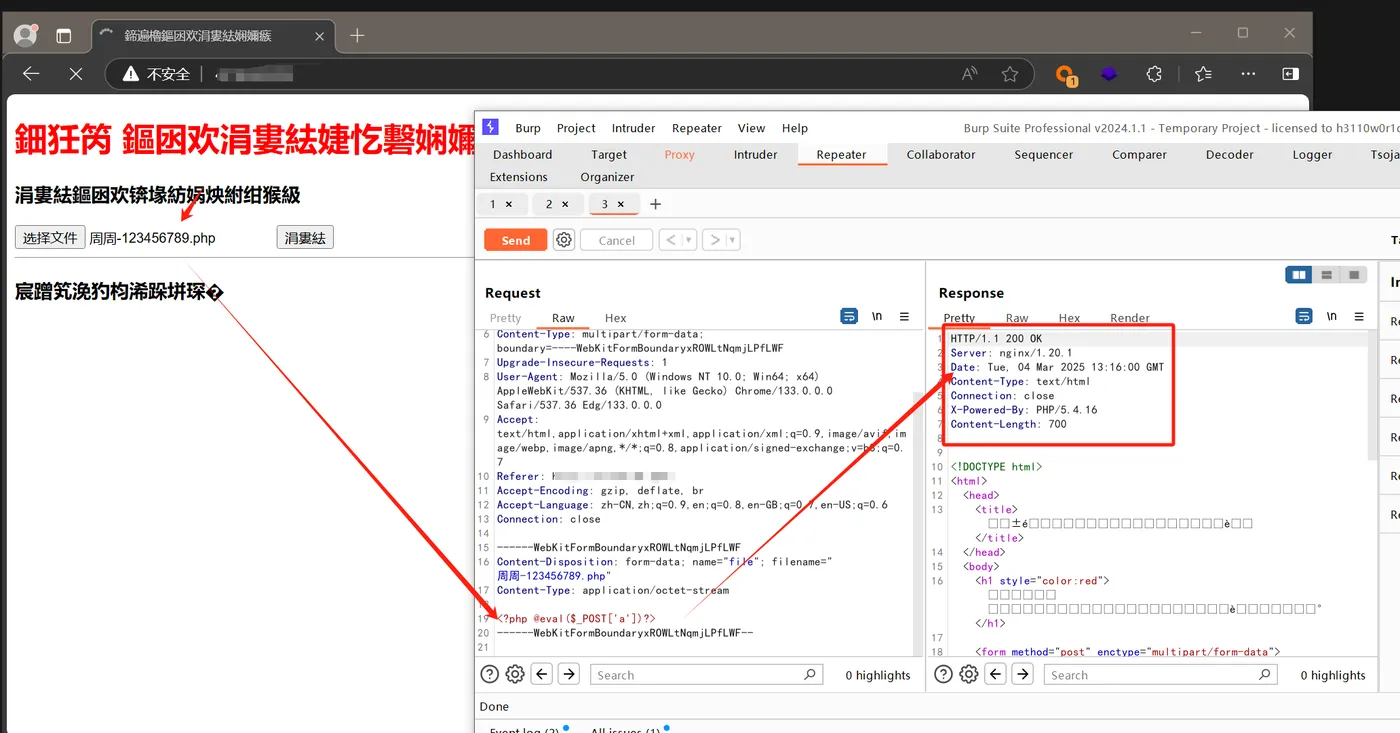Switch to the Logger tab
The width and height of the screenshot is (1400, 733).
click(x=1312, y=154)
